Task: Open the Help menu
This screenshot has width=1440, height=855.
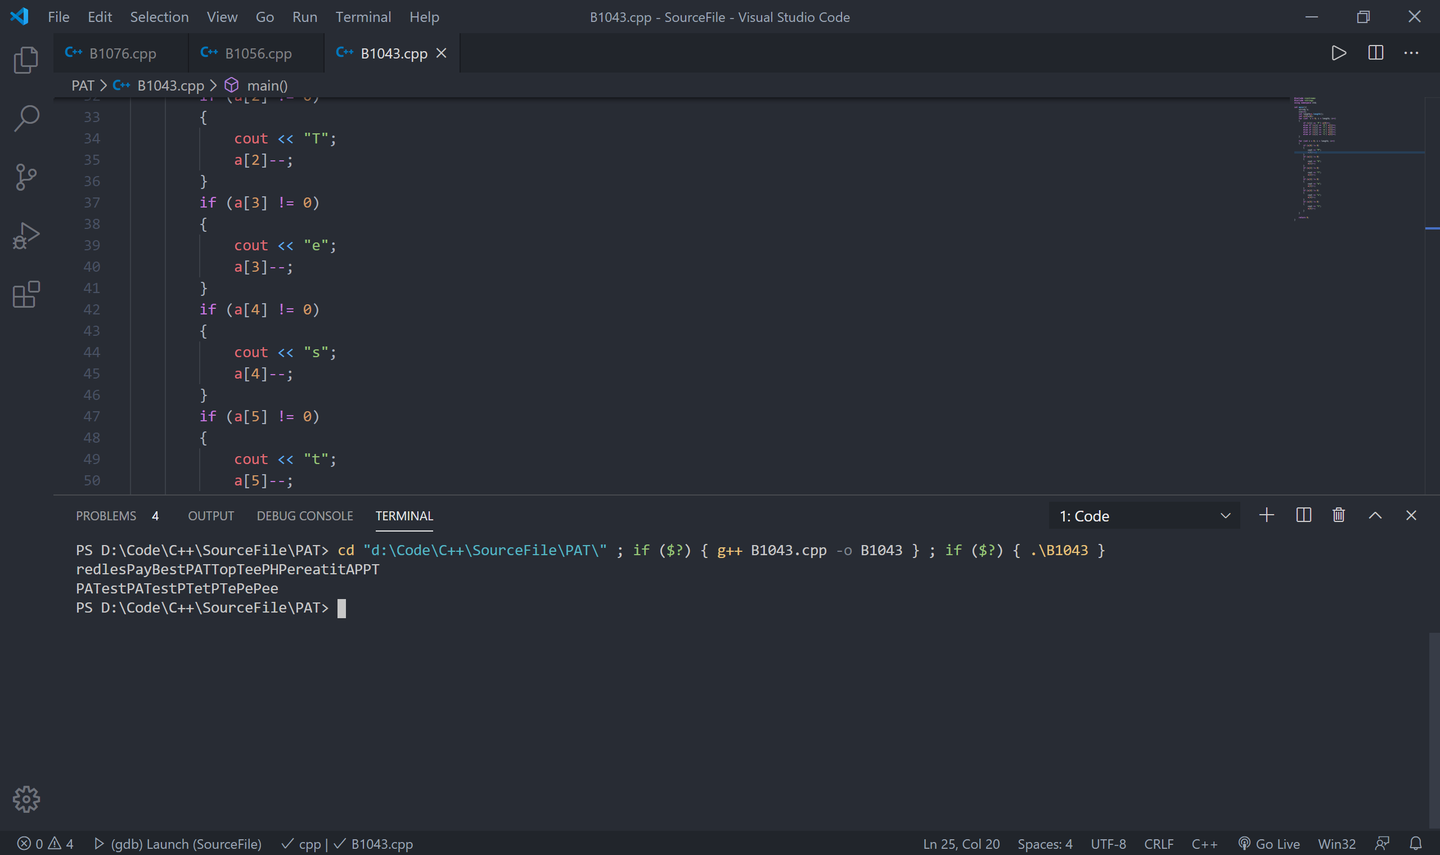Action: 424,17
